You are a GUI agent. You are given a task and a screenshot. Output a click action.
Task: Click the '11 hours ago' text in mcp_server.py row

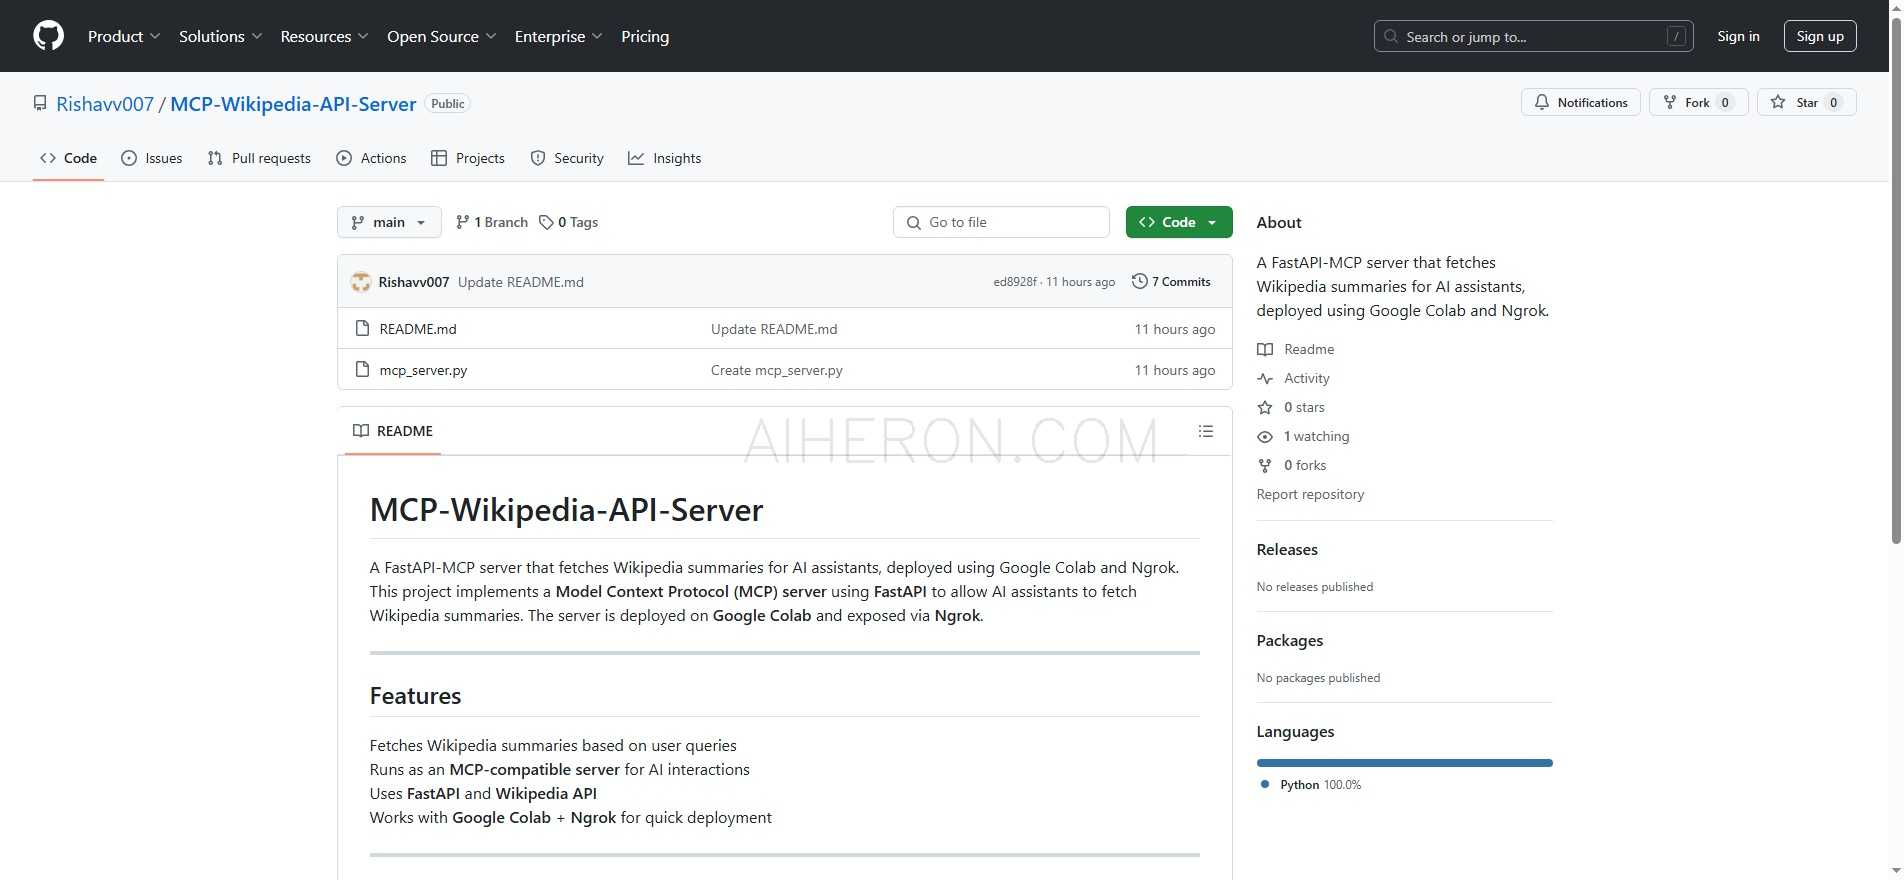click(1175, 370)
